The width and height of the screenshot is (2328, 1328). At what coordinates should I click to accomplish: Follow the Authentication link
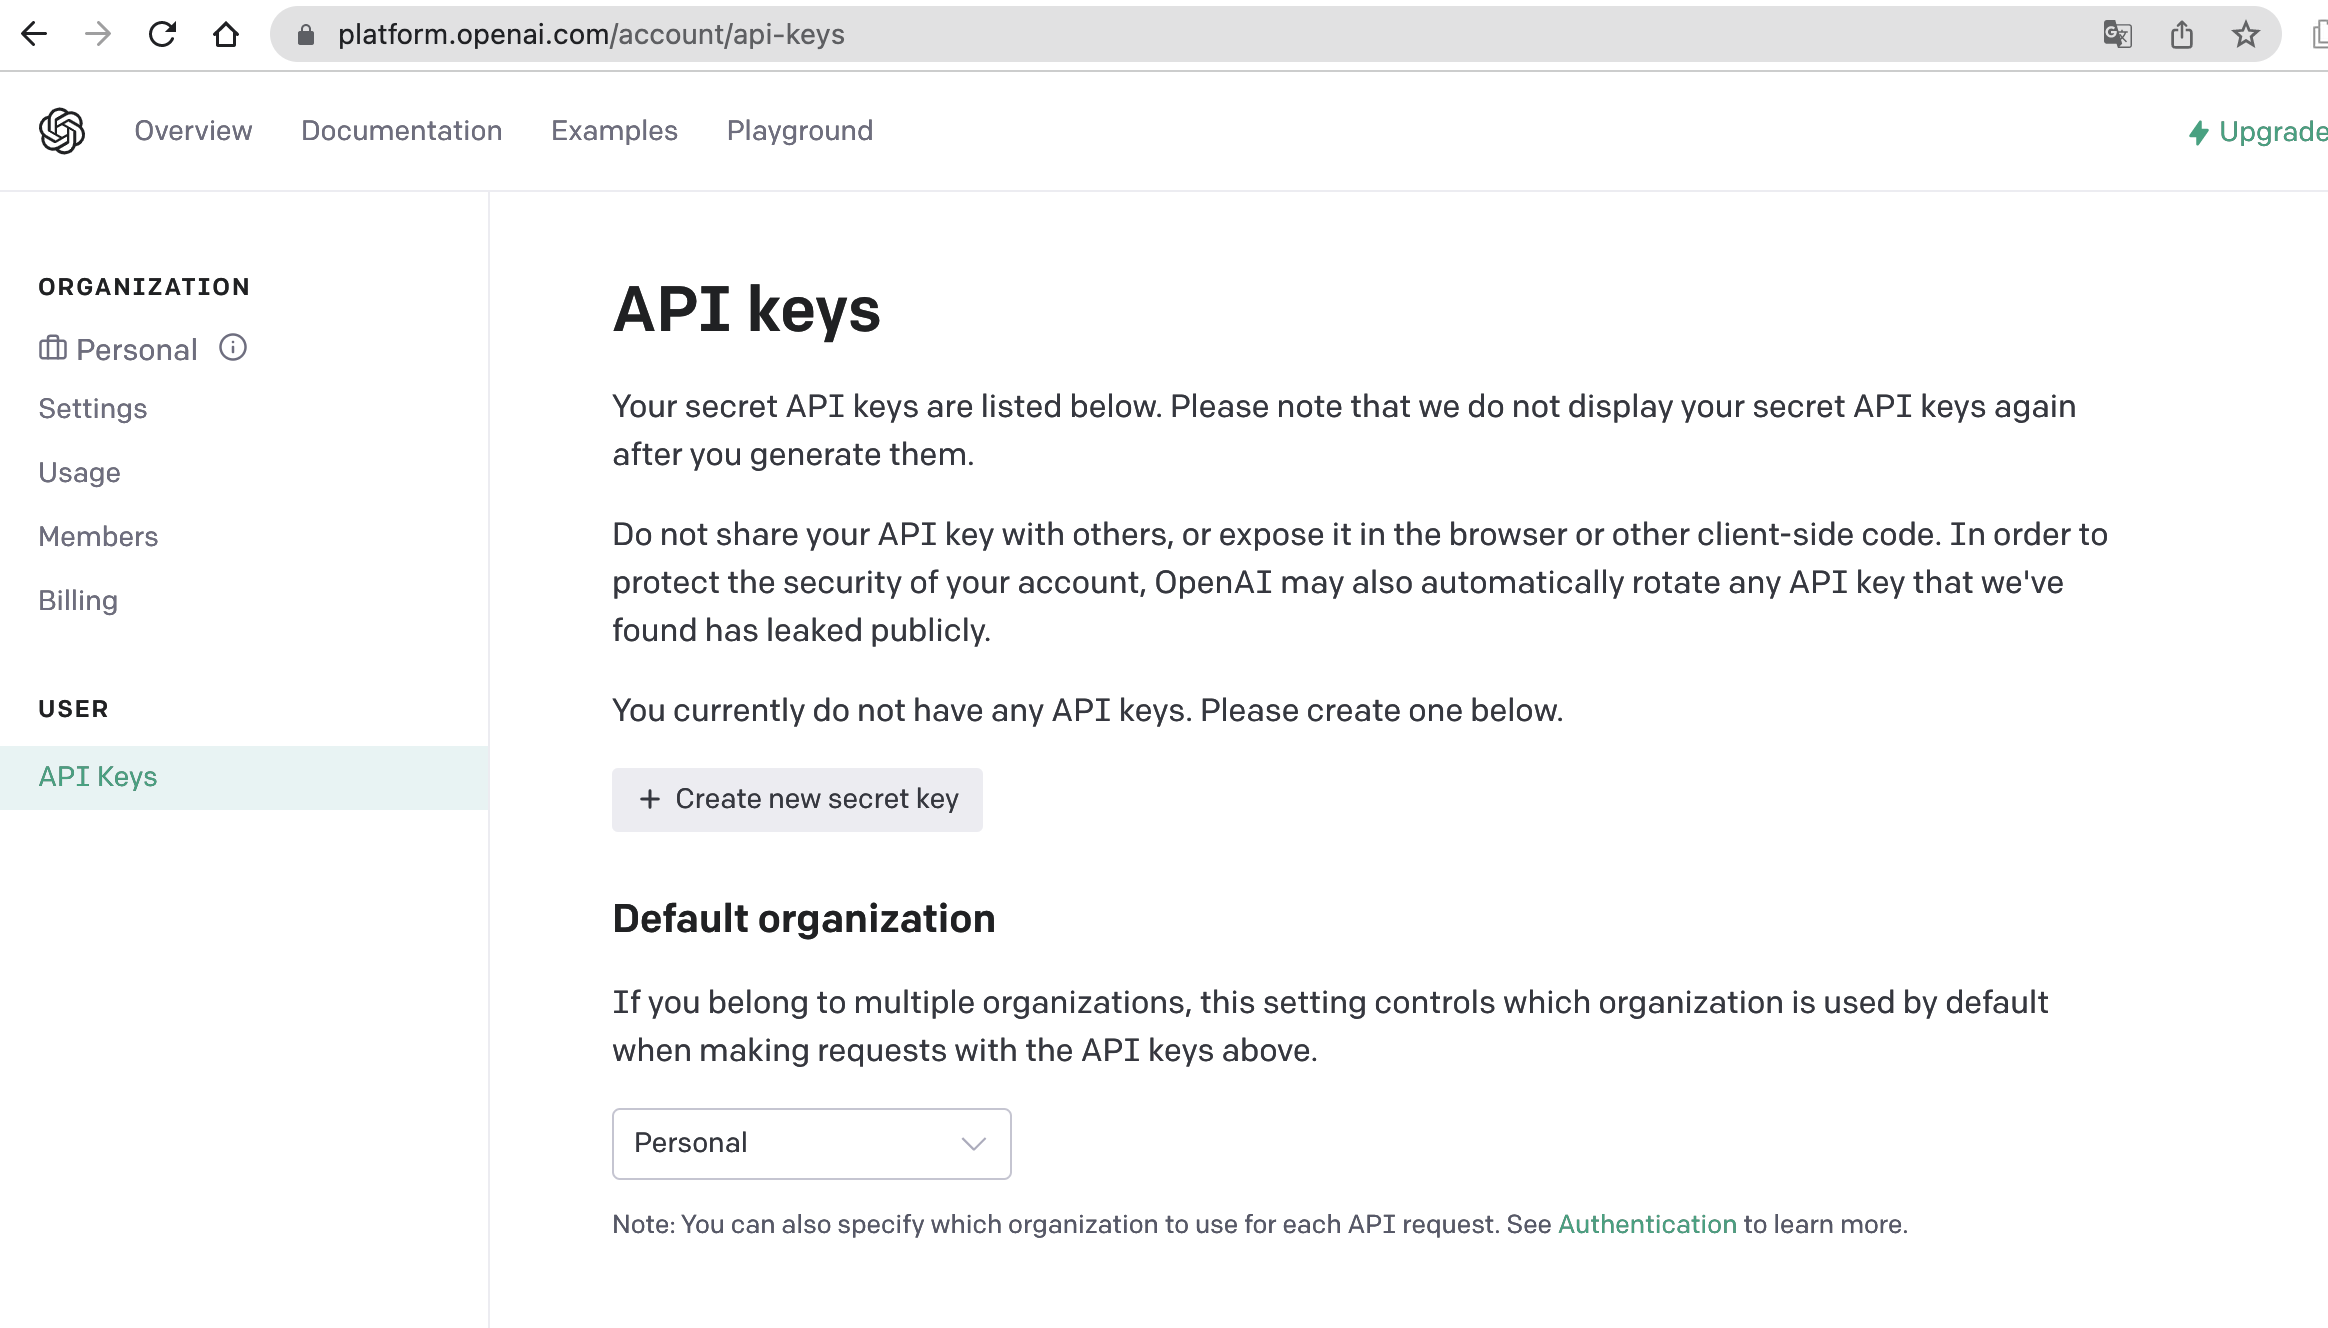pos(1646,1224)
